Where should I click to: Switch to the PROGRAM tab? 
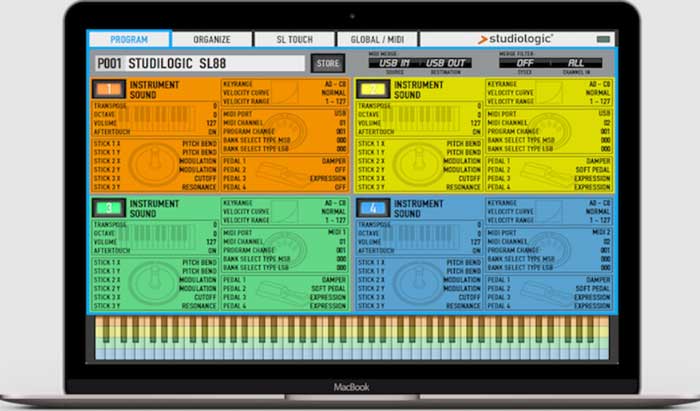click(x=129, y=39)
